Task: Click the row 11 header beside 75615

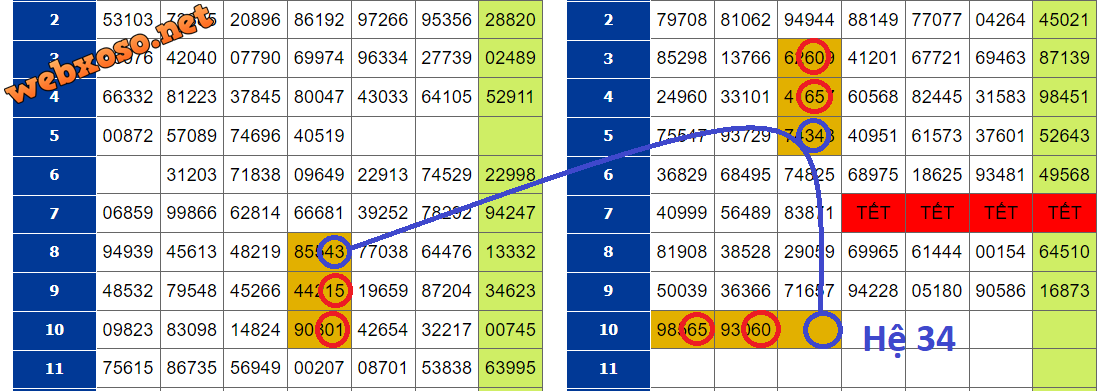Action: coord(54,368)
